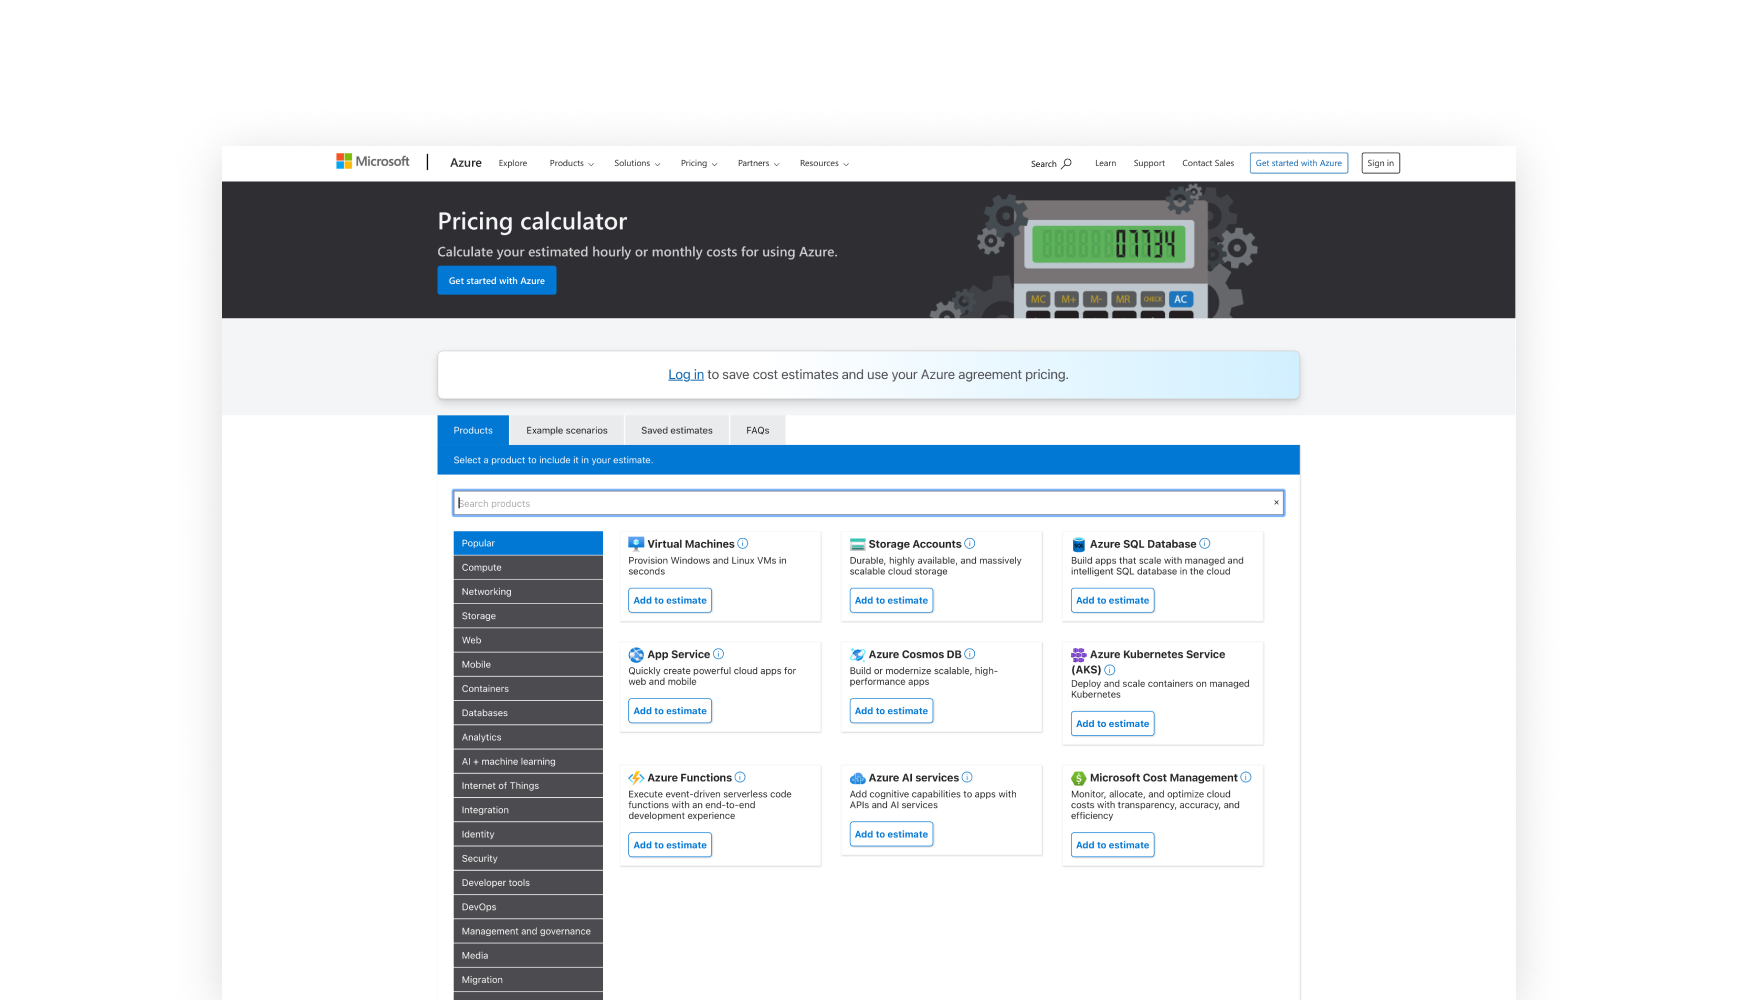Click Azure AI services cloud icon
Viewport: 1740px width, 1000px height.
click(857, 778)
